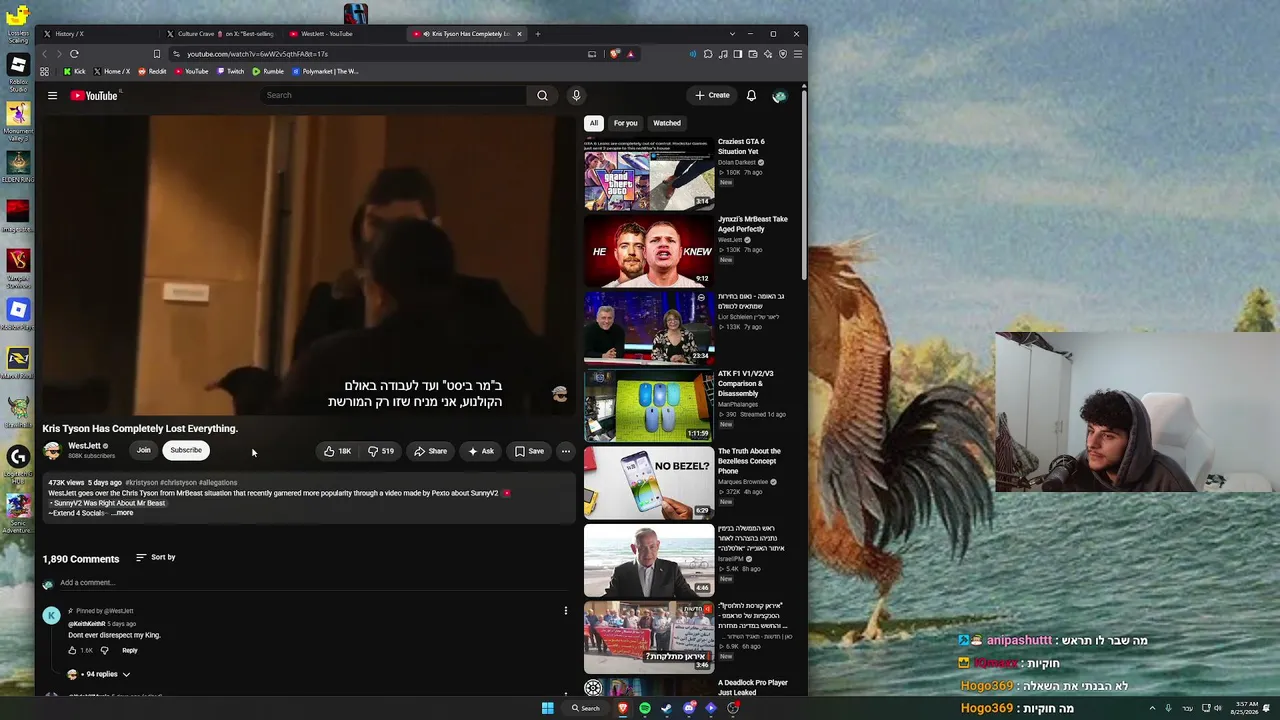
Task: Open the Twitch bookmark
Action: 230,72
